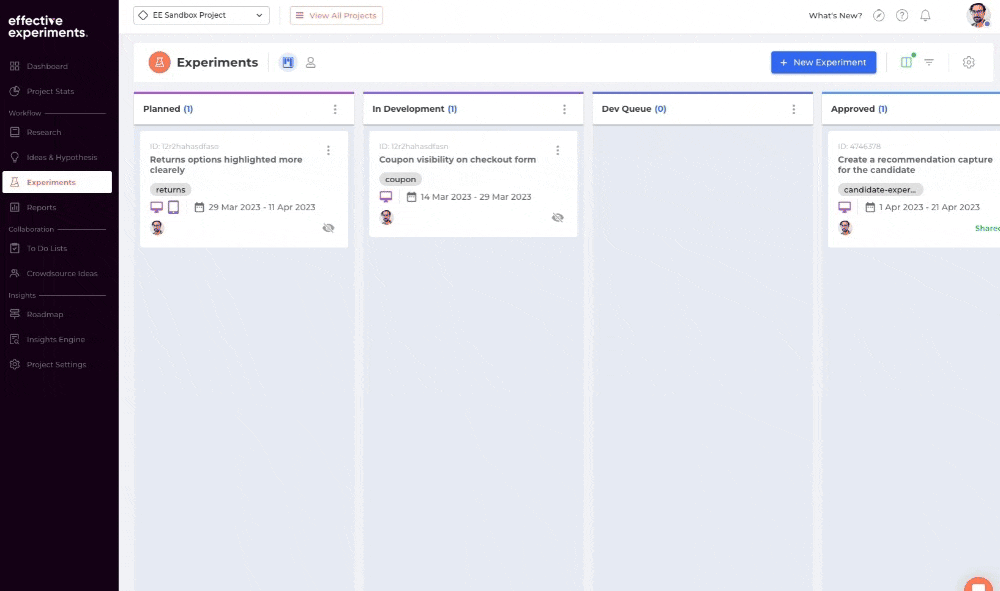
Task: Click the Approved column header
Action: pos(911,108)
